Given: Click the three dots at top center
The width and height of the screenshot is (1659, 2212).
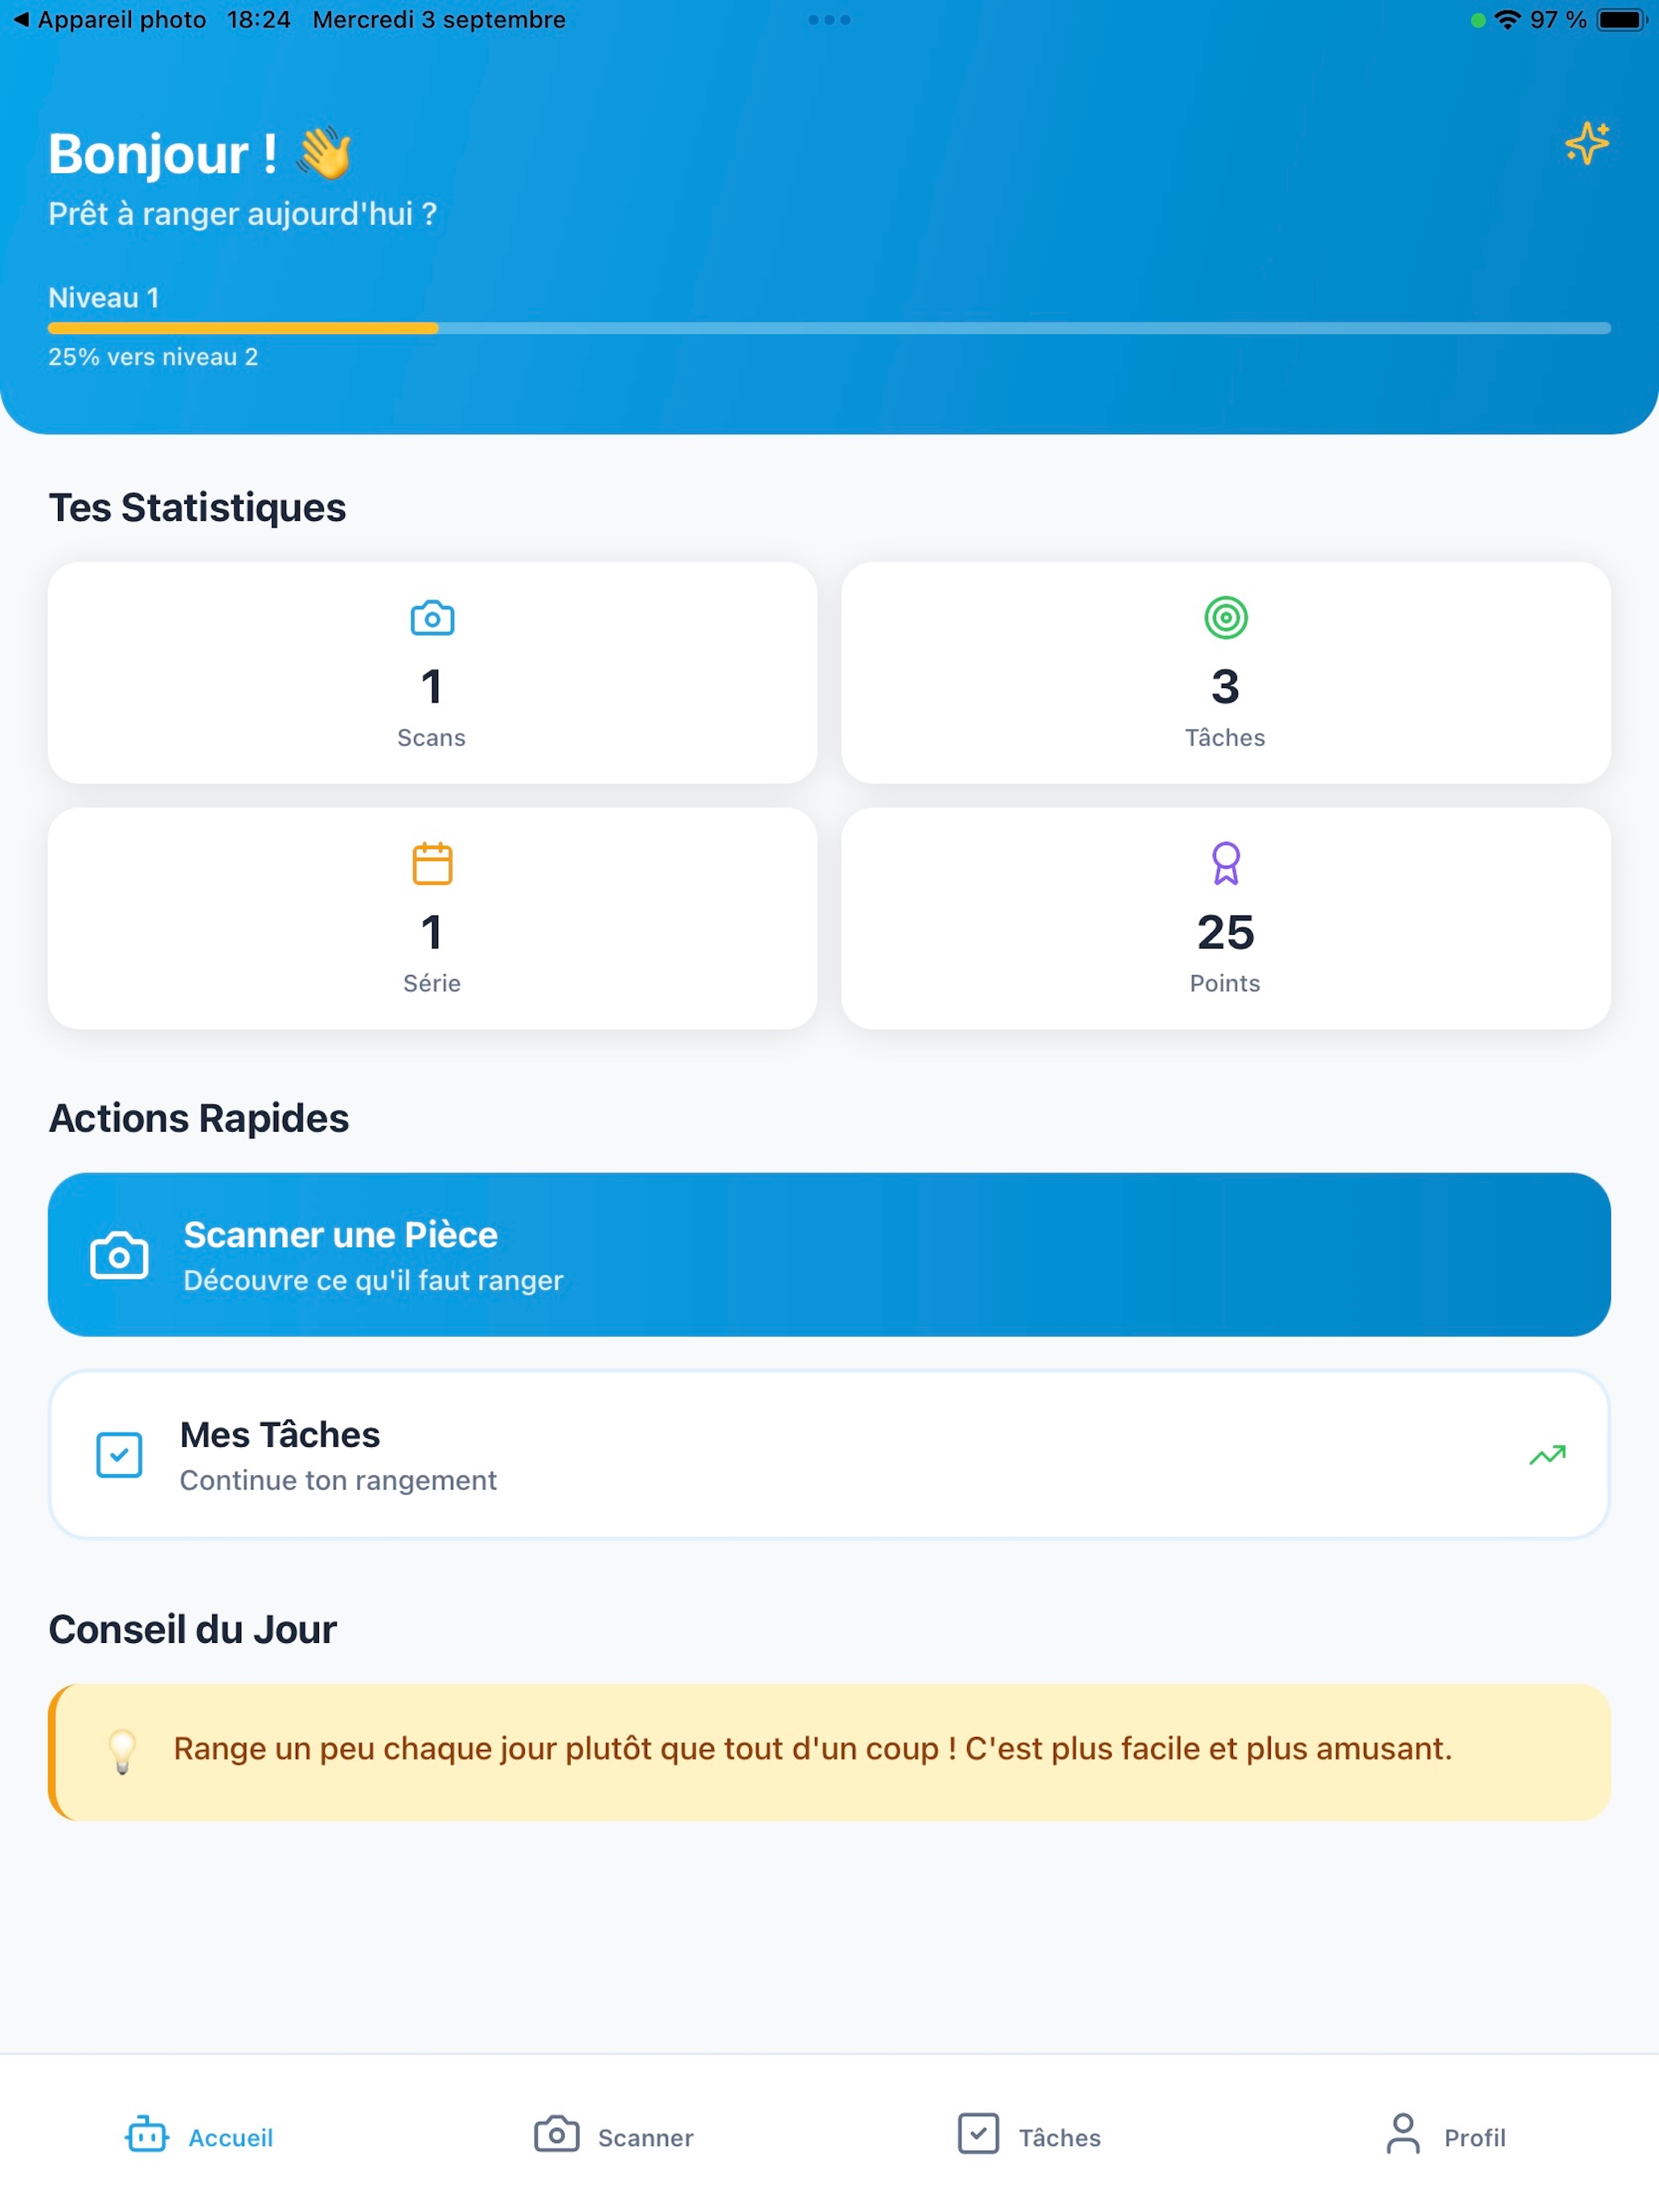Looking at the screenshot, I should click(x=829, y=20).
